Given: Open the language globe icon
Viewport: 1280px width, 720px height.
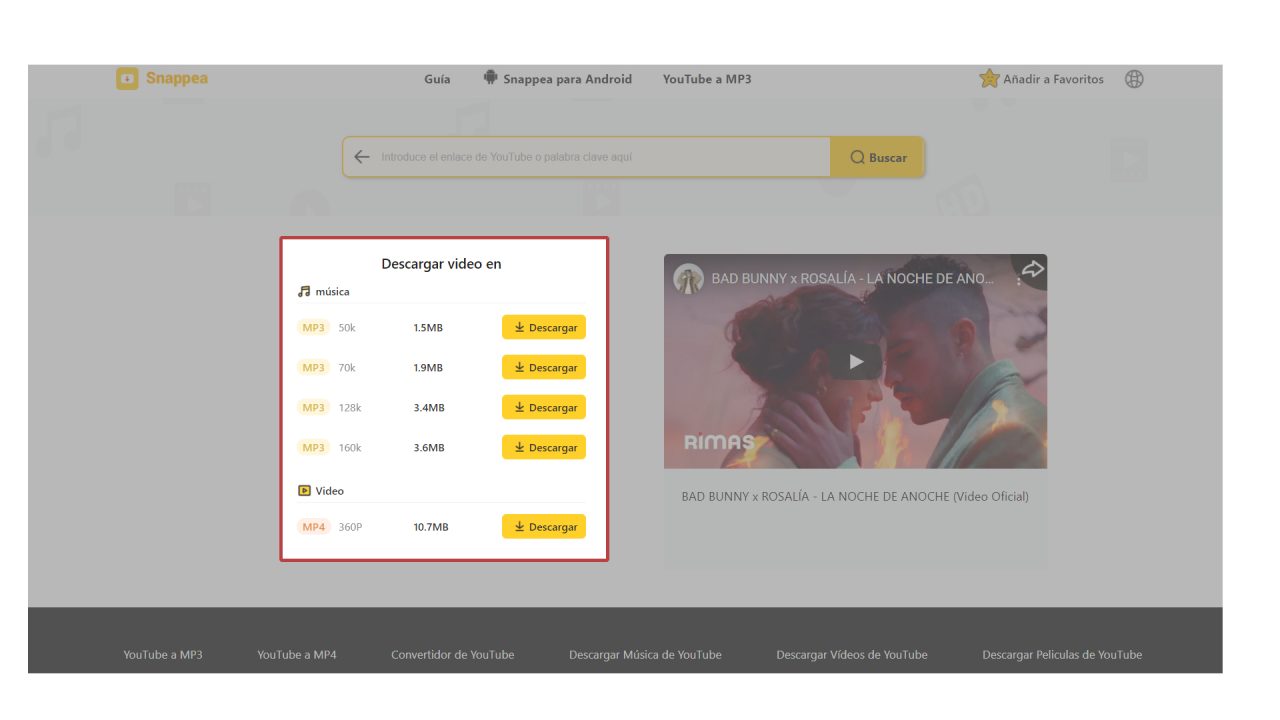Looking at the screenshot, I should tap(1134, 79).
